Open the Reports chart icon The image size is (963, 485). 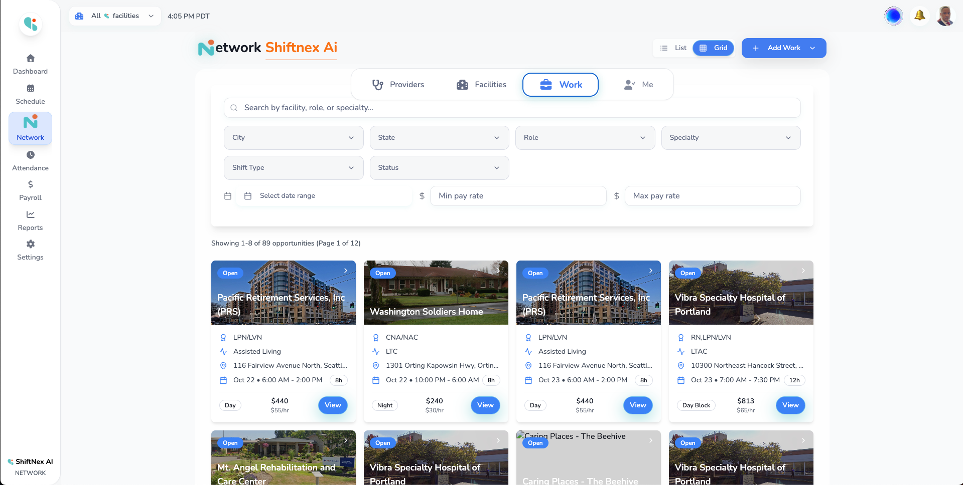point(30,214)
